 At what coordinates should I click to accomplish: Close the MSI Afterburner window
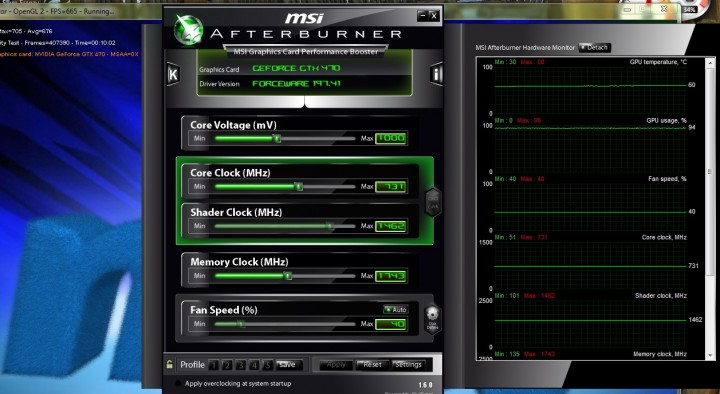click(434, 16)
